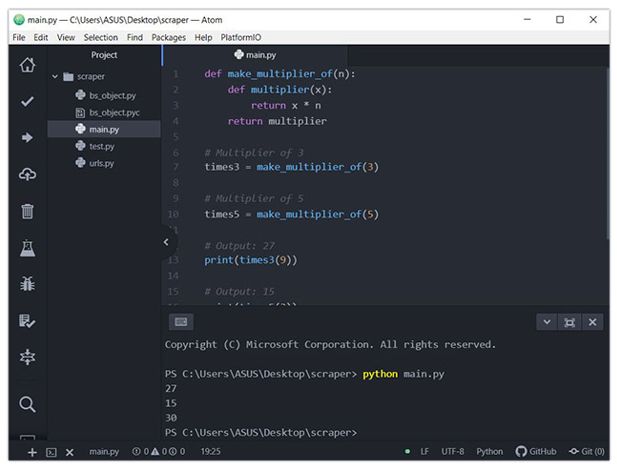Add new terminal with plus icon
This screenshot has height=475, width=617.
[x=32, y=453]
